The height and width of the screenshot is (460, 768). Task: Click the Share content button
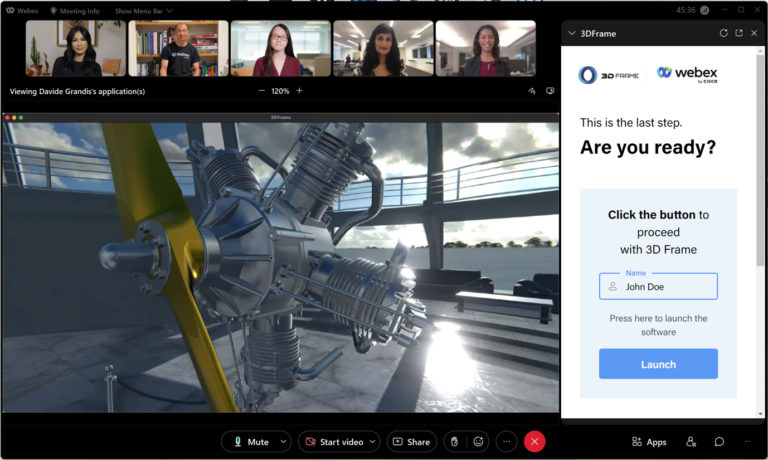pos(410,442)
